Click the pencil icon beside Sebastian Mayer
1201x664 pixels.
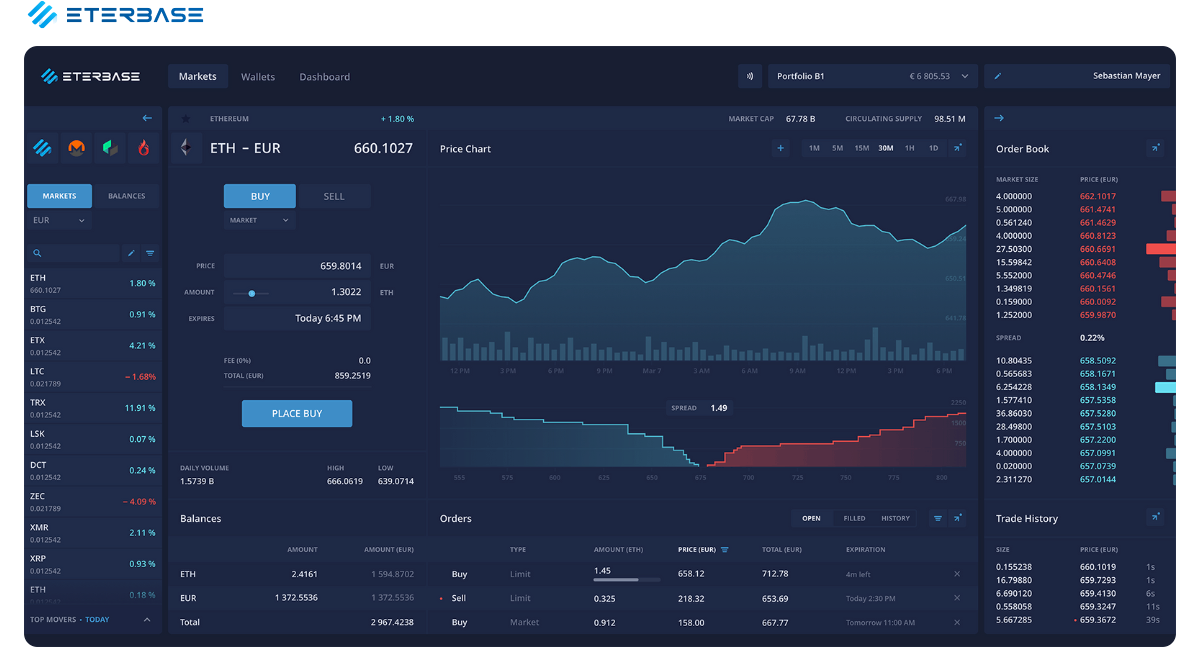[997, 76]
